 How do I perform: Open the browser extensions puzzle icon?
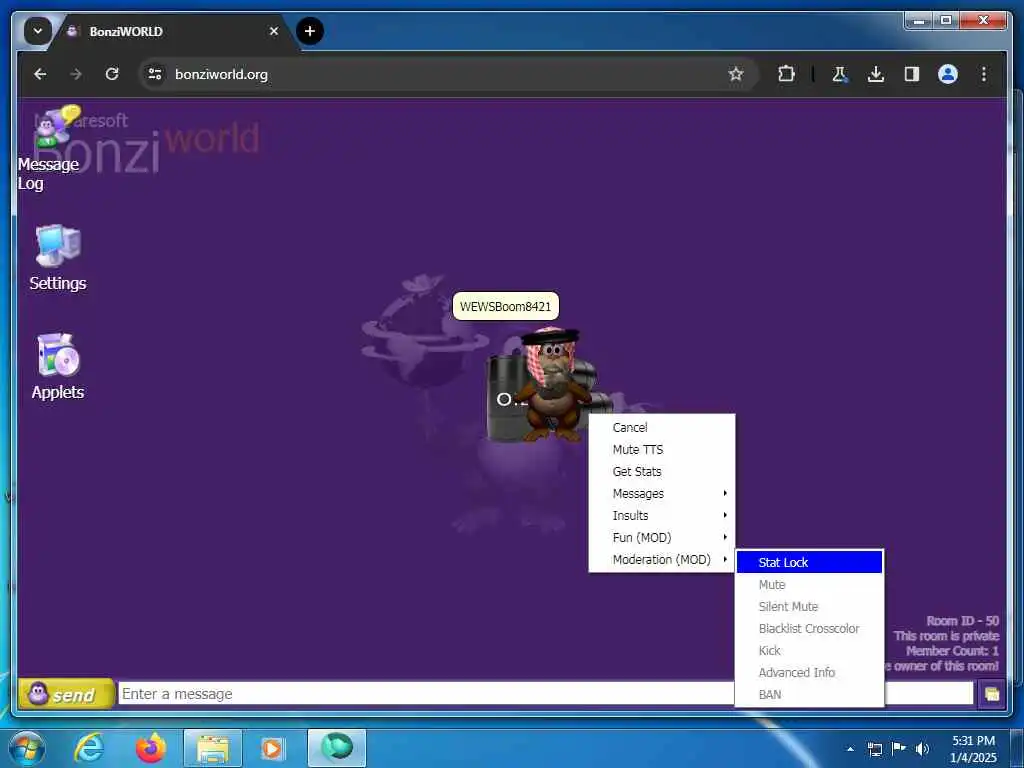tap(786, 74)
